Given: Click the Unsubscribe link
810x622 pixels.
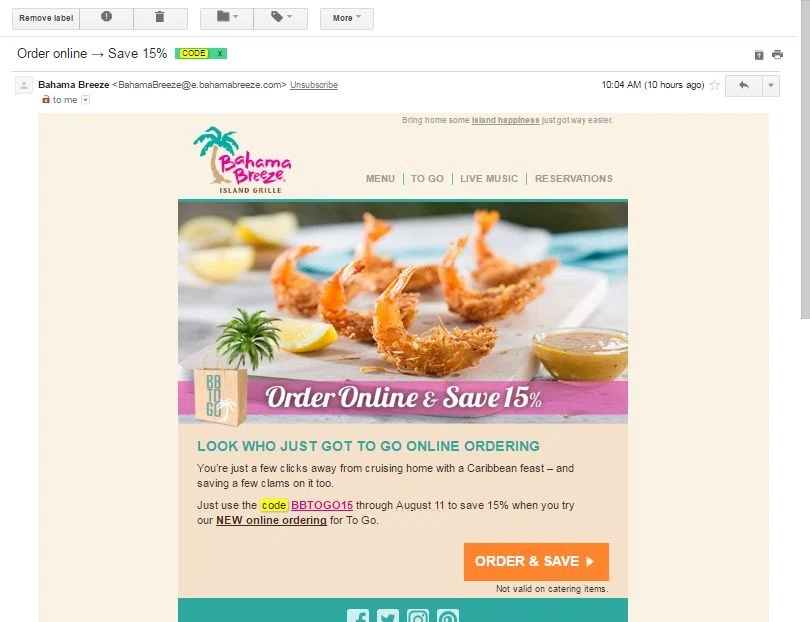Looking at the screenshot, I should [x=314, y=85].
